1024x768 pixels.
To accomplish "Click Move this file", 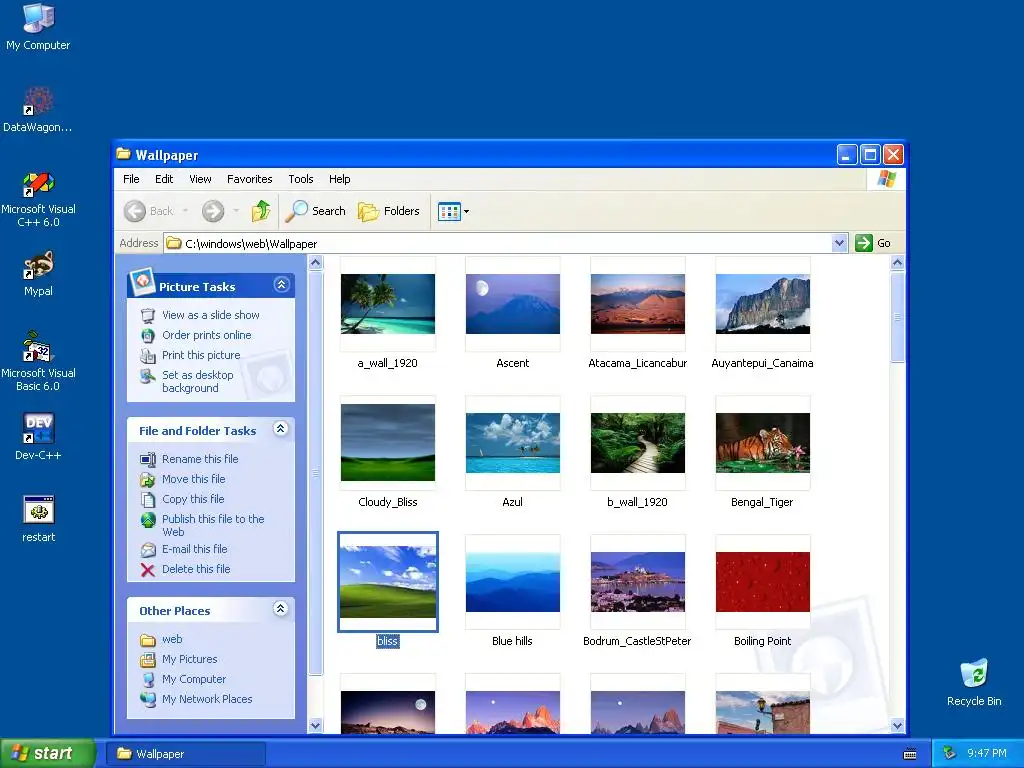I will point(193,479).
